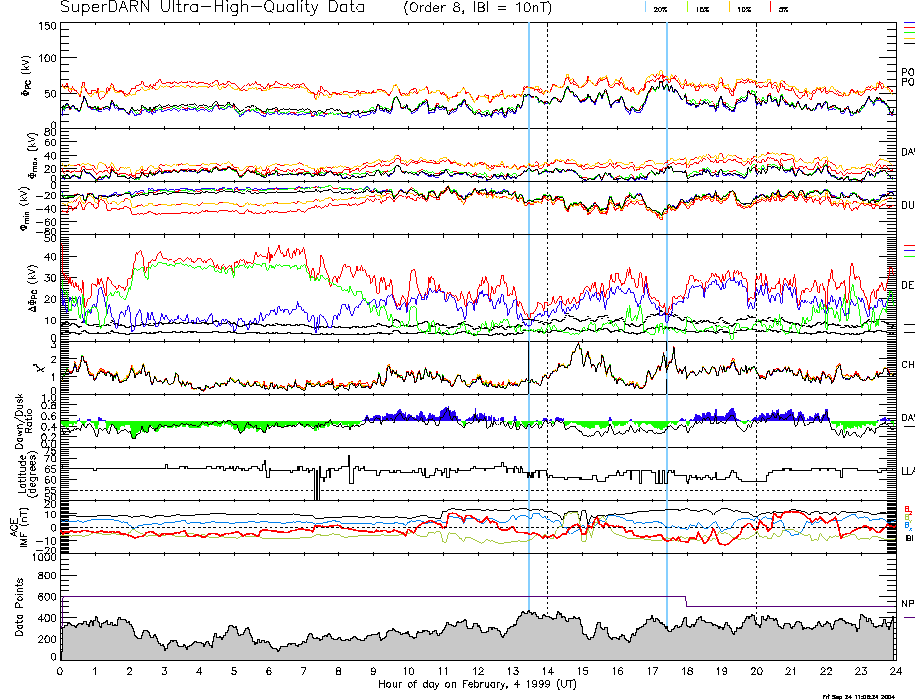Click the x-axis tick label 12
This screenshot has height=700, width=915.
[x=477, y=671]
